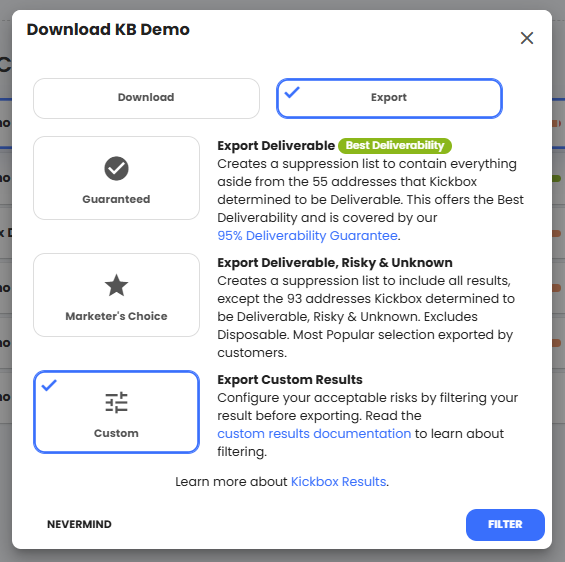Click the Export Deliverable heading
The image size is (565, 562).
point(276,146)
